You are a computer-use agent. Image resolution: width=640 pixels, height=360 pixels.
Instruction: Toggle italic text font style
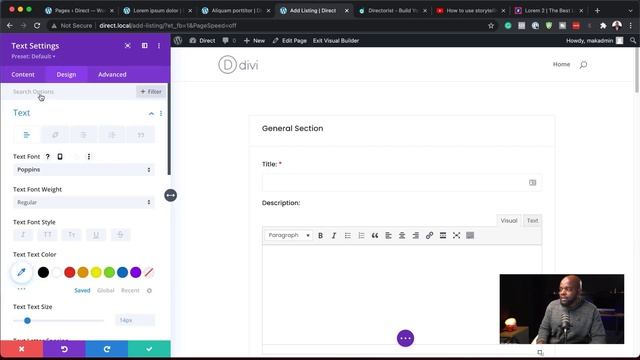click(23, 235)
